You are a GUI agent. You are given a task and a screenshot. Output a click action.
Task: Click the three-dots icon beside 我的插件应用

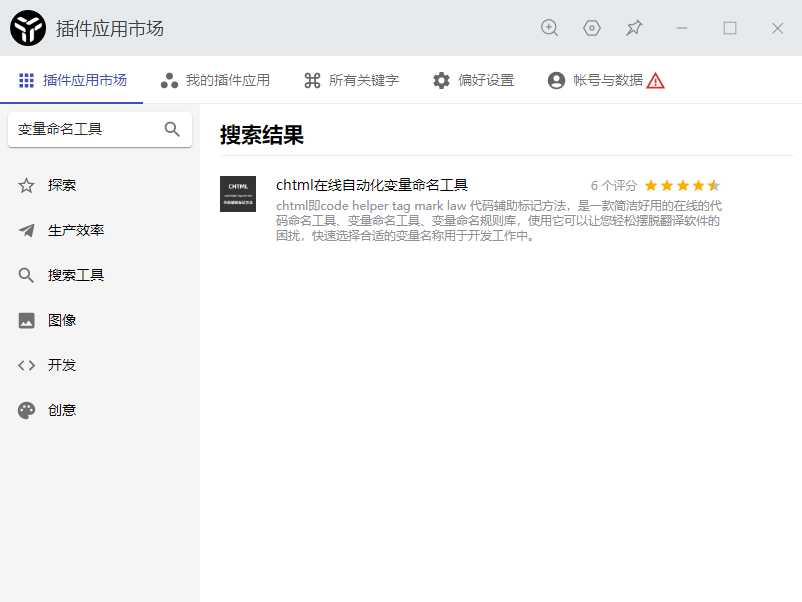[x=169, y=80]
